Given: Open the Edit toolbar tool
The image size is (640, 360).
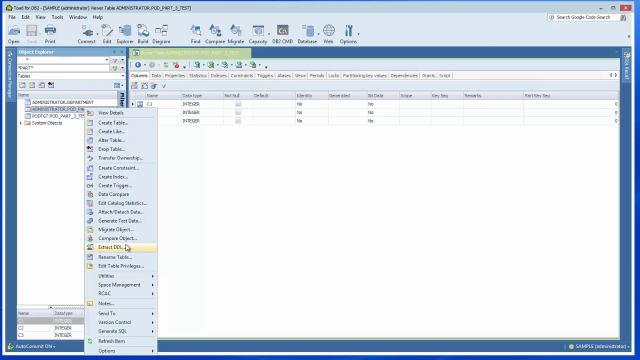Looking at the screenshot, I should tap(107, 34).
